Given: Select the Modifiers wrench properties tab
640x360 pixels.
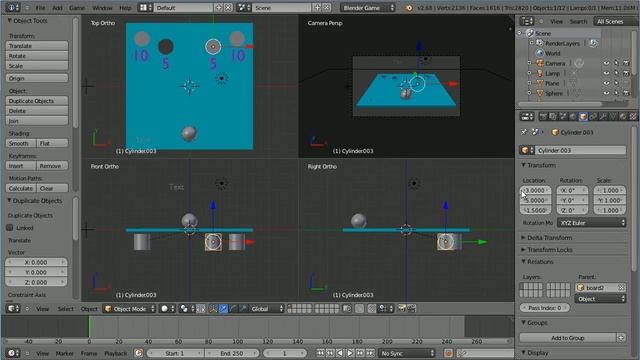Looking at the screenshot, I should coord(603,117).
